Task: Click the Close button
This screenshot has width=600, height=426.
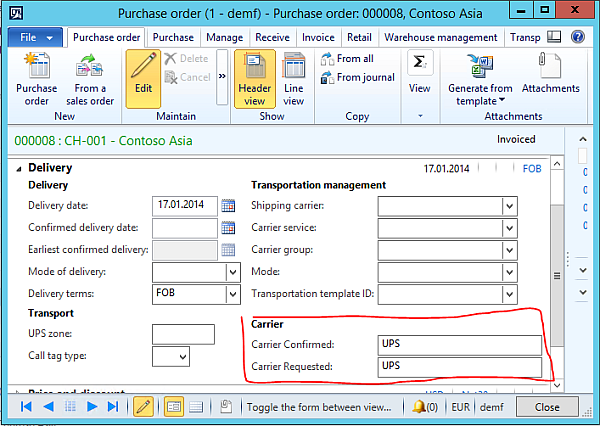Action: click(547, 407)
